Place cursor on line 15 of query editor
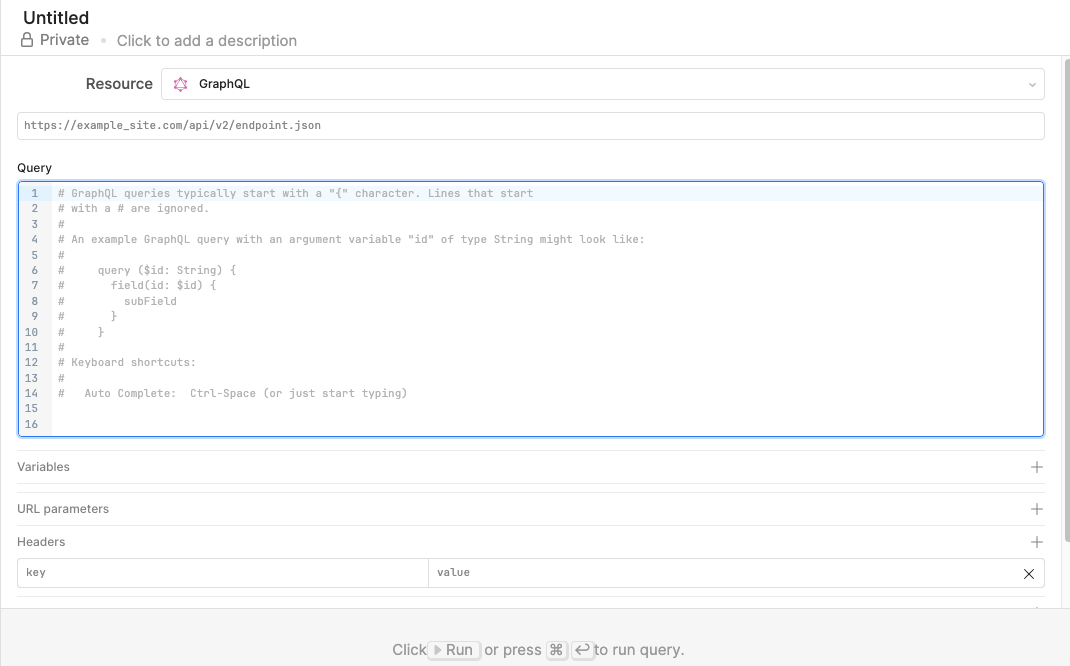 click(x=546, y=409)
